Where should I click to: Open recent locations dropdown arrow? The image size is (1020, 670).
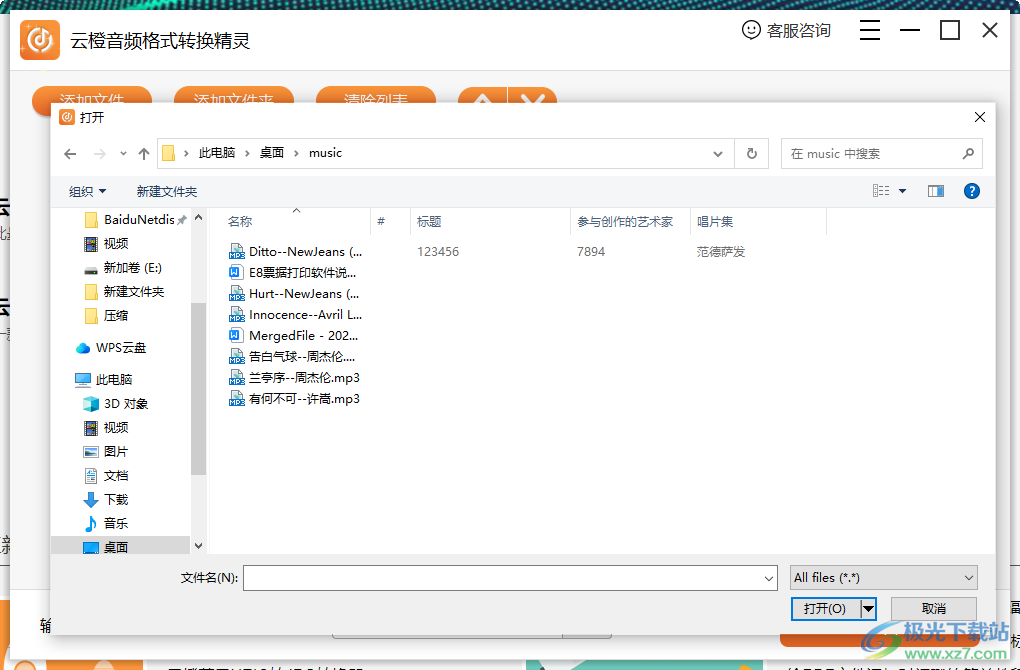(123, 154)
